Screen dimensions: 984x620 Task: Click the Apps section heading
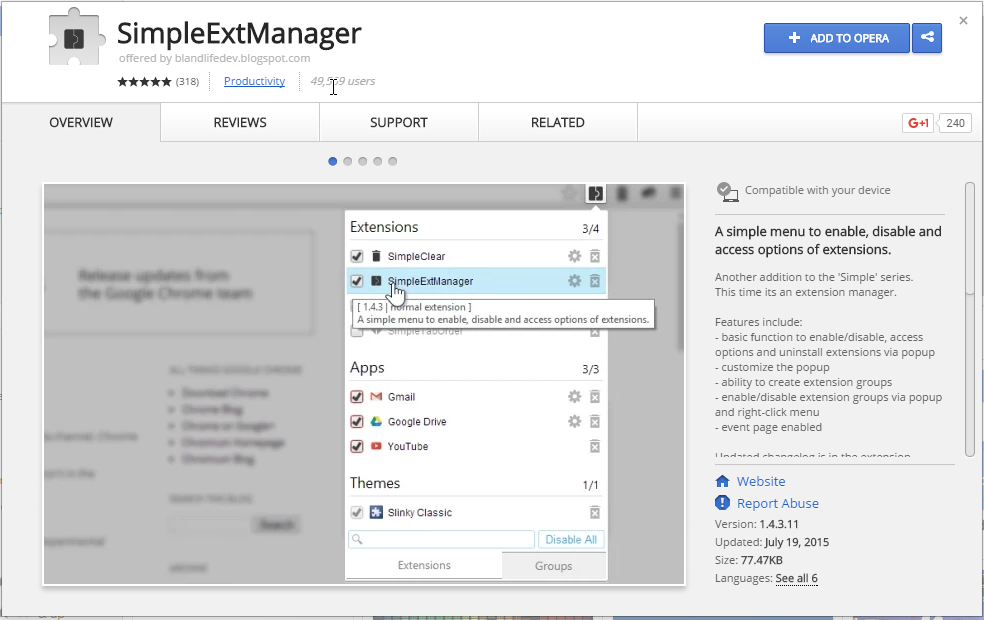(x=367, y=368)
